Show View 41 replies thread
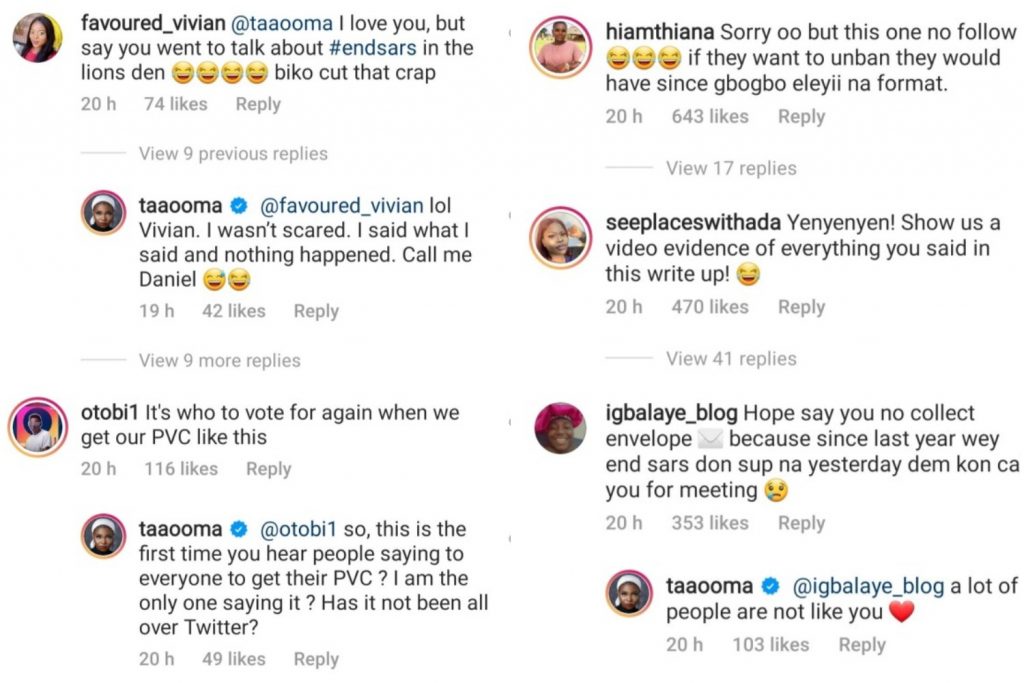The image size is (1024, 683). pos(731,358)
